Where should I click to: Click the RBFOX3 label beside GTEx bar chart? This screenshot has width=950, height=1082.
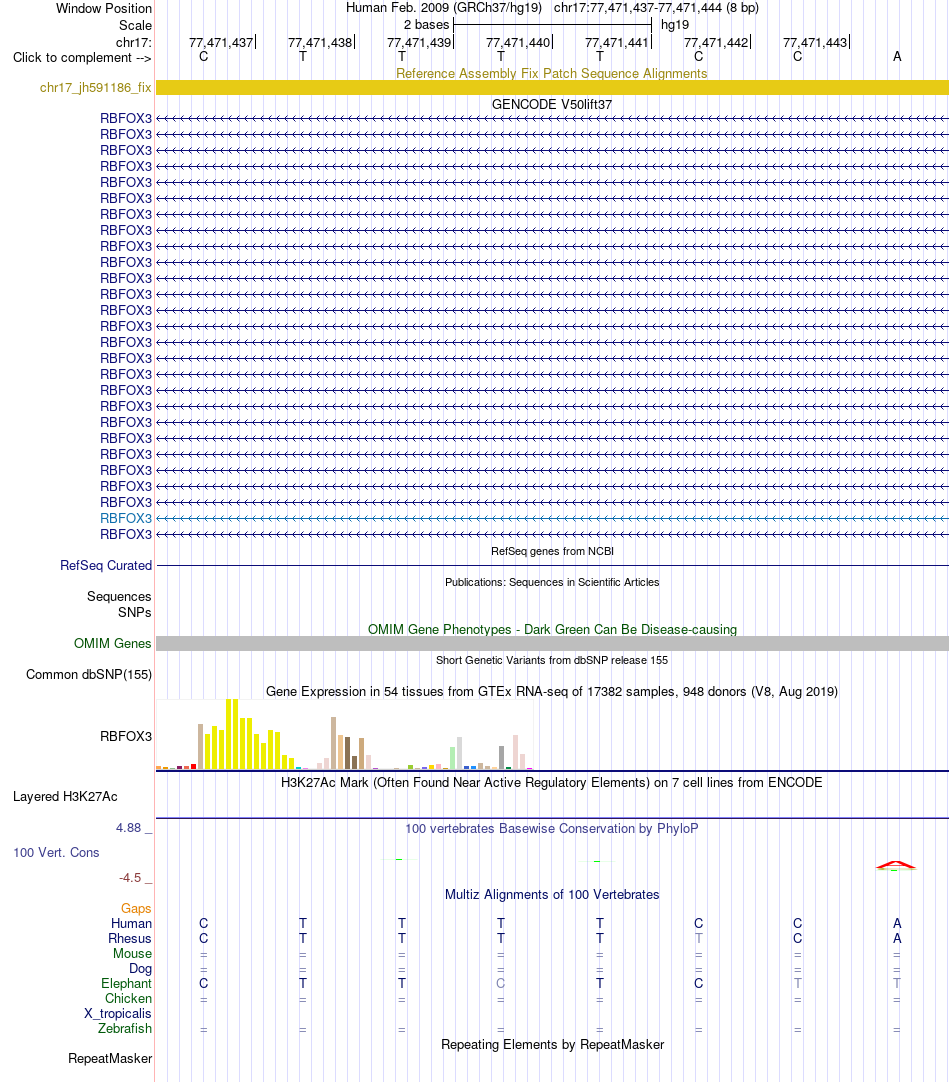click(x=126, y=736)
